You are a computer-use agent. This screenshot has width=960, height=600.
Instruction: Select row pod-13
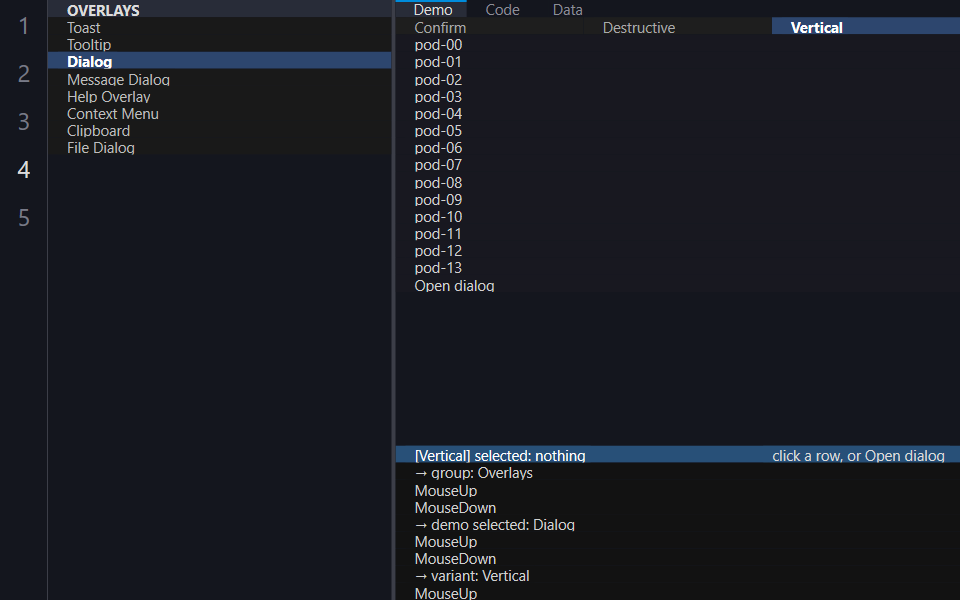tap(678, 268)
